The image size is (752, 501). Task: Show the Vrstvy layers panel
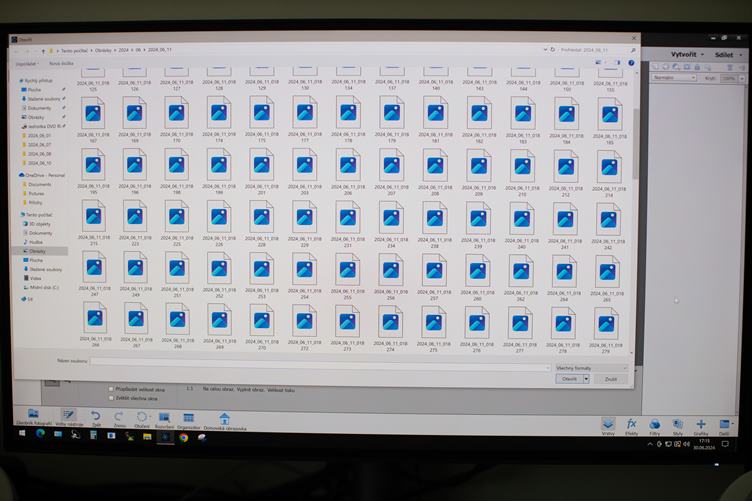tap(608, 426)
